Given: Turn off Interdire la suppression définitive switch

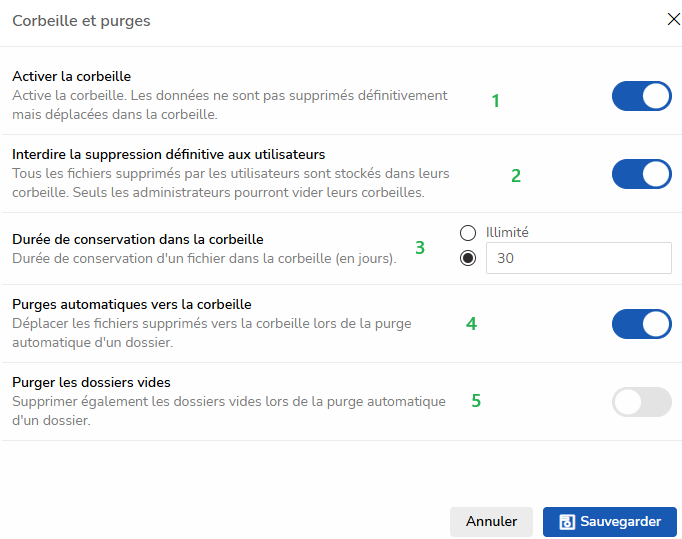Looking at the screenshot, I should tap(641, 174).
